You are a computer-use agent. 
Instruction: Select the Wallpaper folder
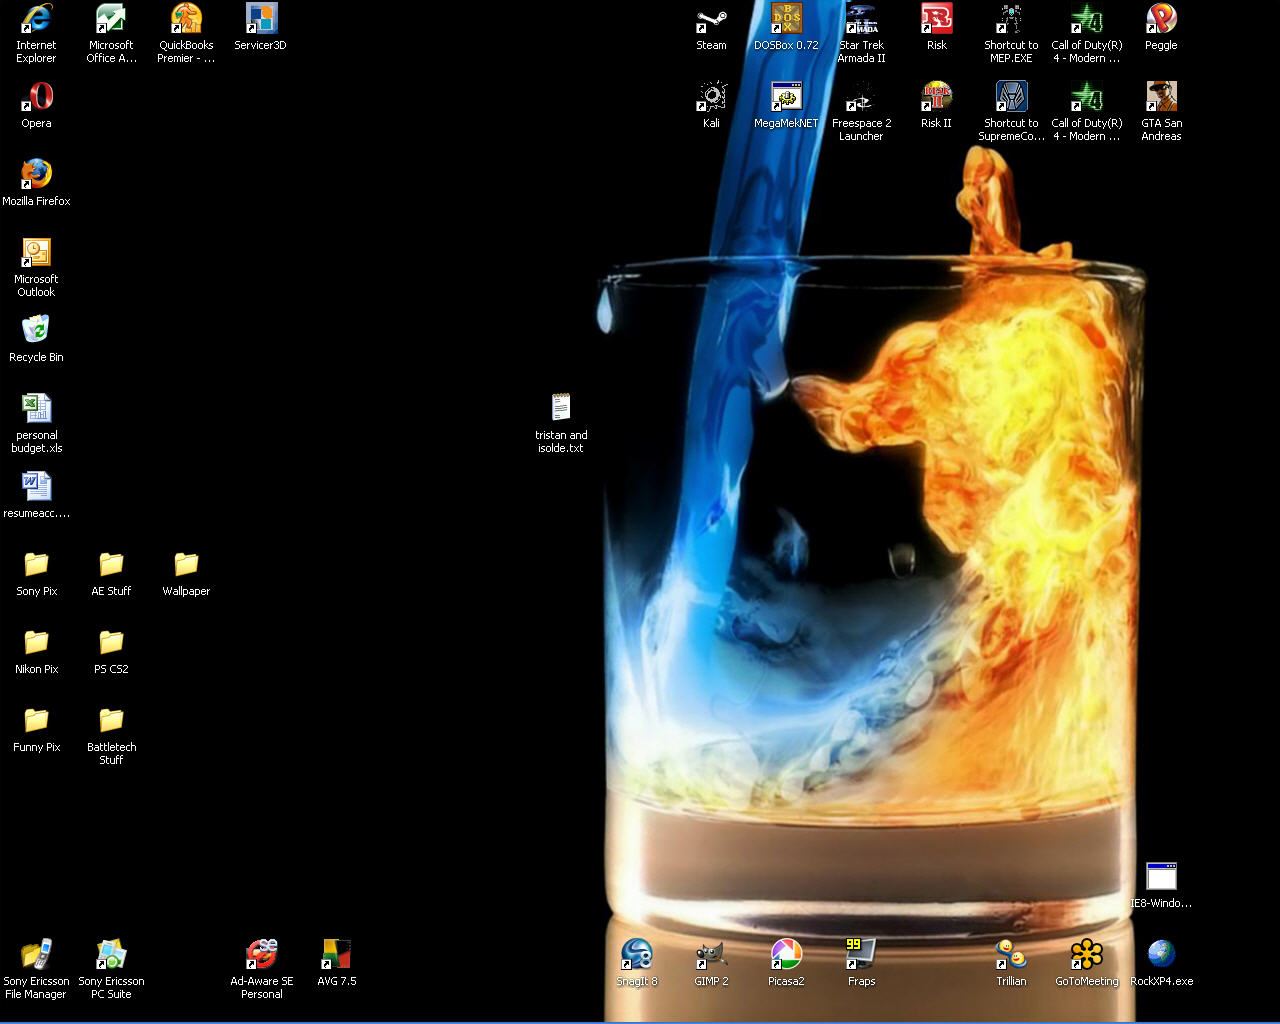[x=186, y=565]
